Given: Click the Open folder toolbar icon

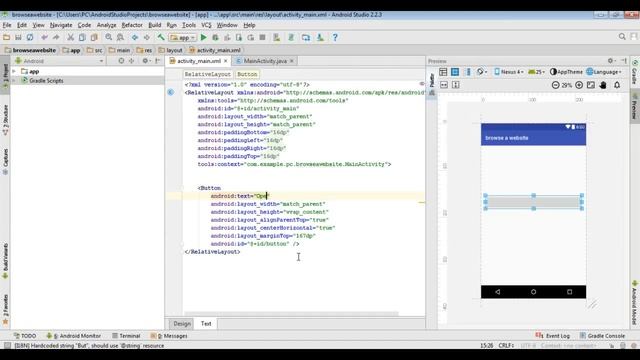Looking at the screenshot, I should (x=6, y=38).
